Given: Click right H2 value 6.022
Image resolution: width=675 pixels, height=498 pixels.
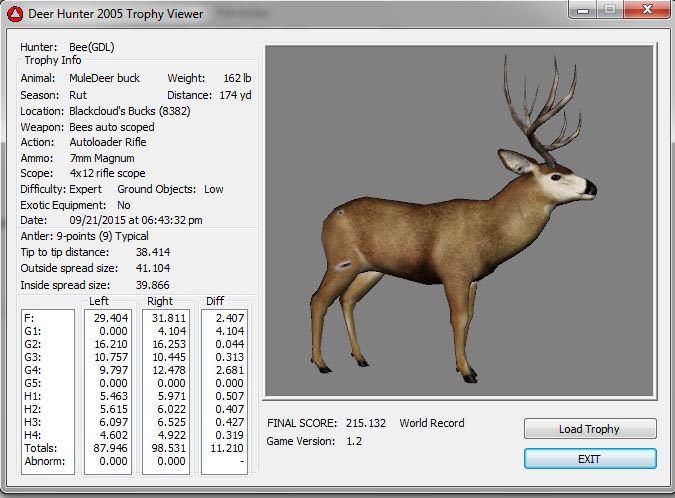Looking at the screenshot, I should 171,409.
